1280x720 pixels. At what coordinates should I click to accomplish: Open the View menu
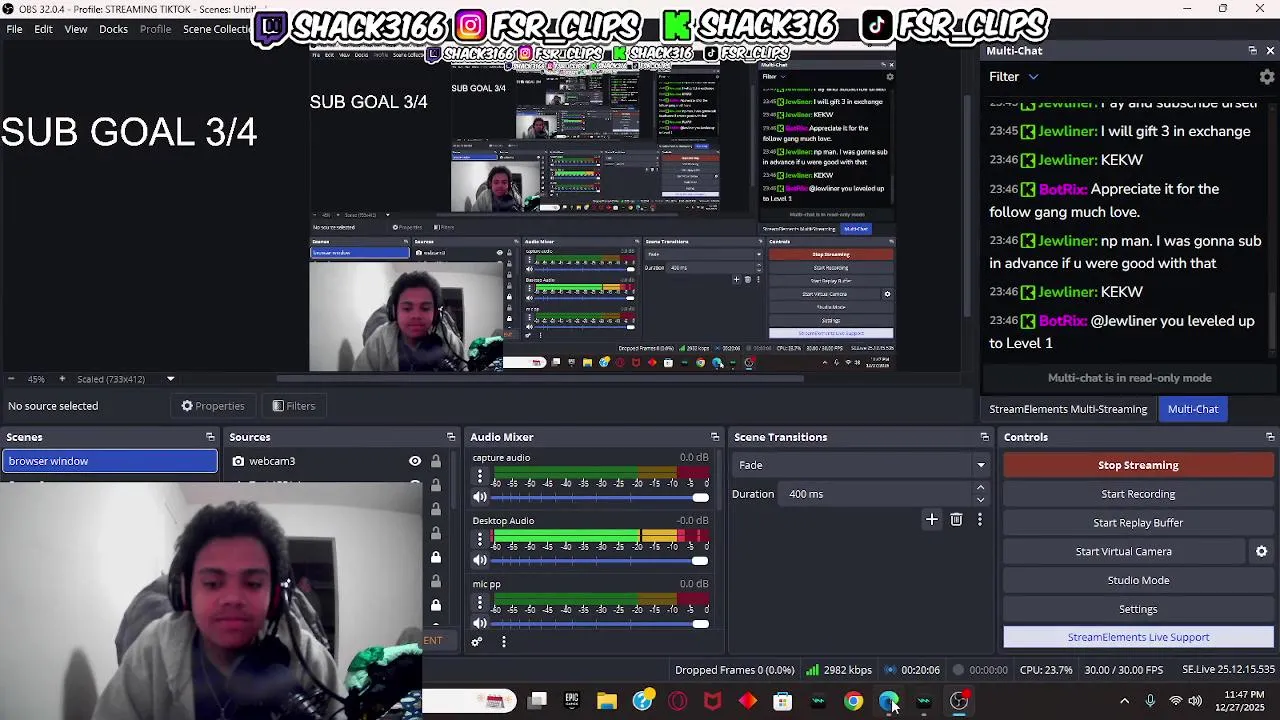[76, 29]
